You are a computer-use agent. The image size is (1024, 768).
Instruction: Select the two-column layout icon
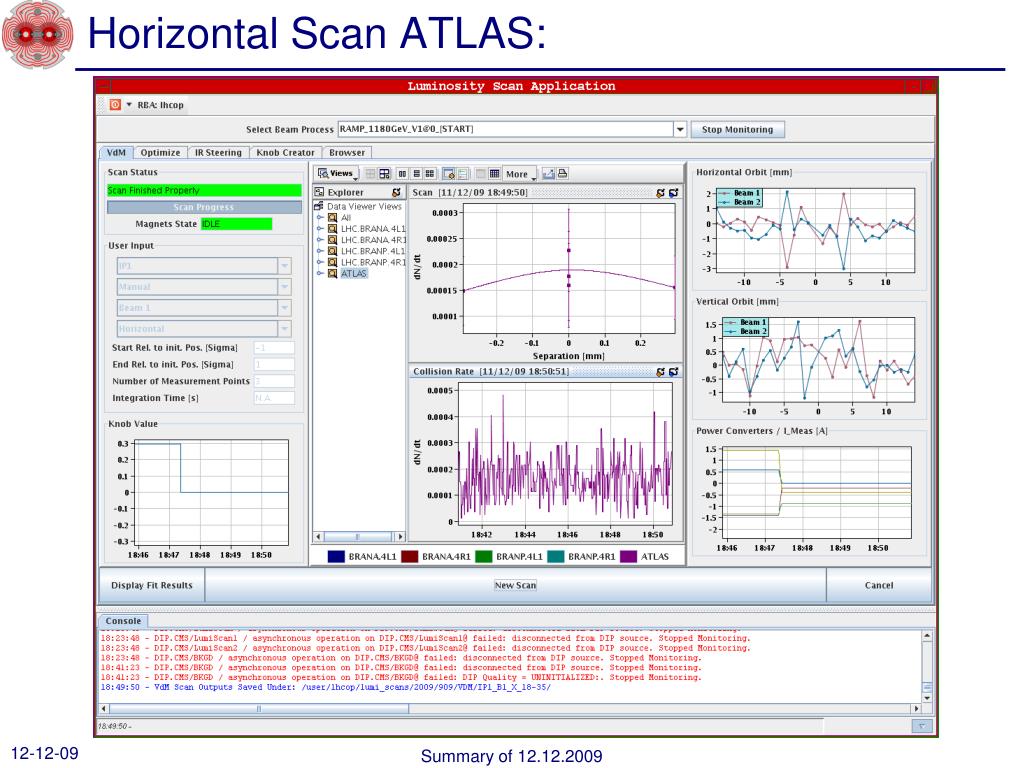tap(403, 174)
